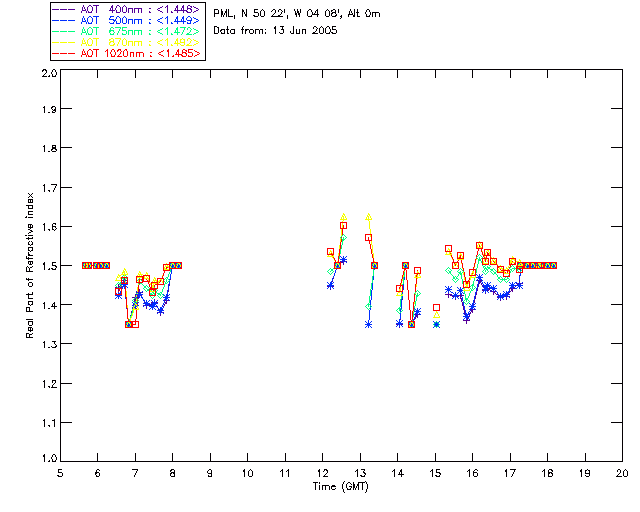
Task: Click the x-axis hour label 5
Action: (x=60, y=473)
